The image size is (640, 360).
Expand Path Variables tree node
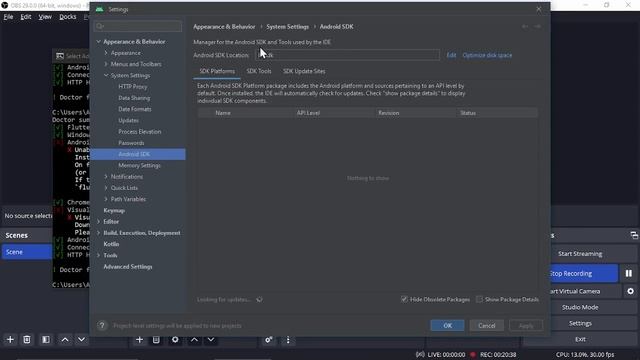(106, 199)
